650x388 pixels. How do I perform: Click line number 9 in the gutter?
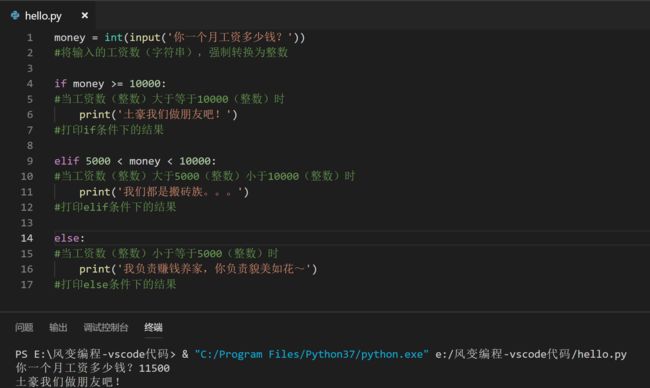pyautogui.click(x=30, y=161)
